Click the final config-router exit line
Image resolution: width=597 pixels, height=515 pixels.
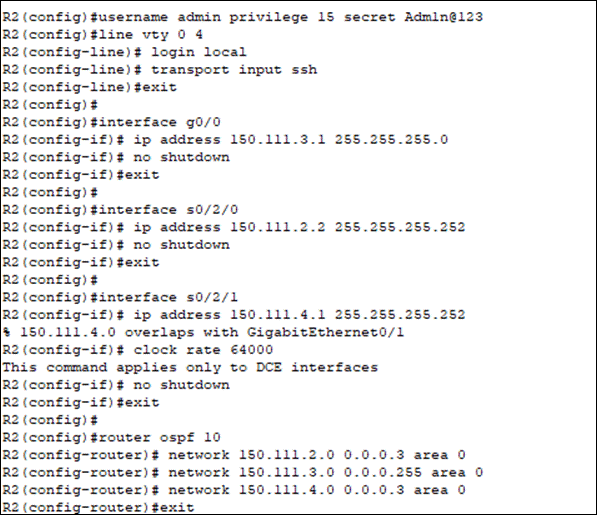coord(98,507)
